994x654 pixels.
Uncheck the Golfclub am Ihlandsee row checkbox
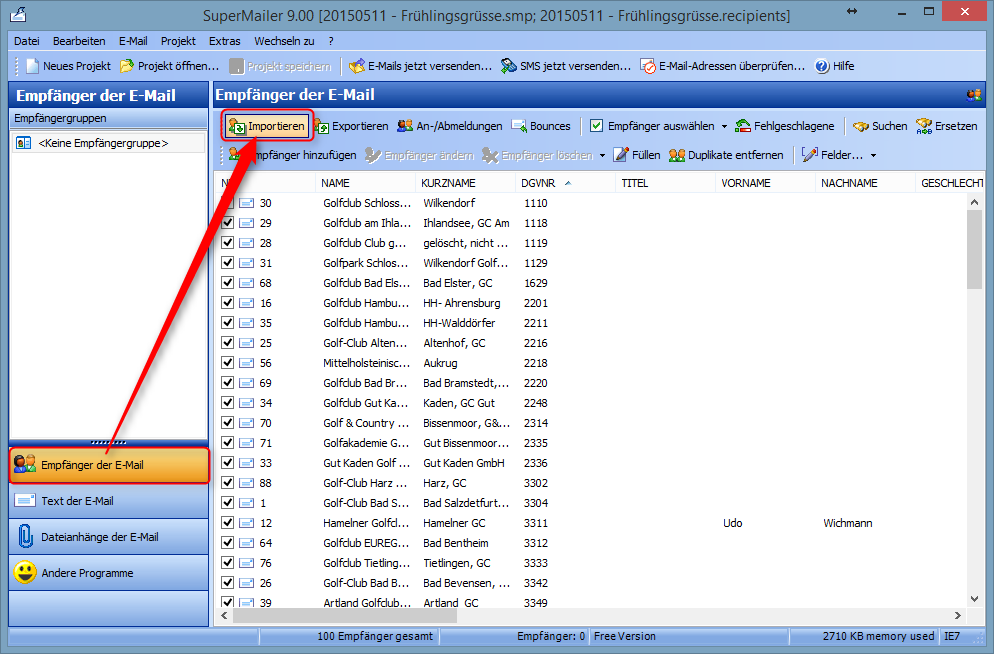pyautogui.click(x=228, y=223)
